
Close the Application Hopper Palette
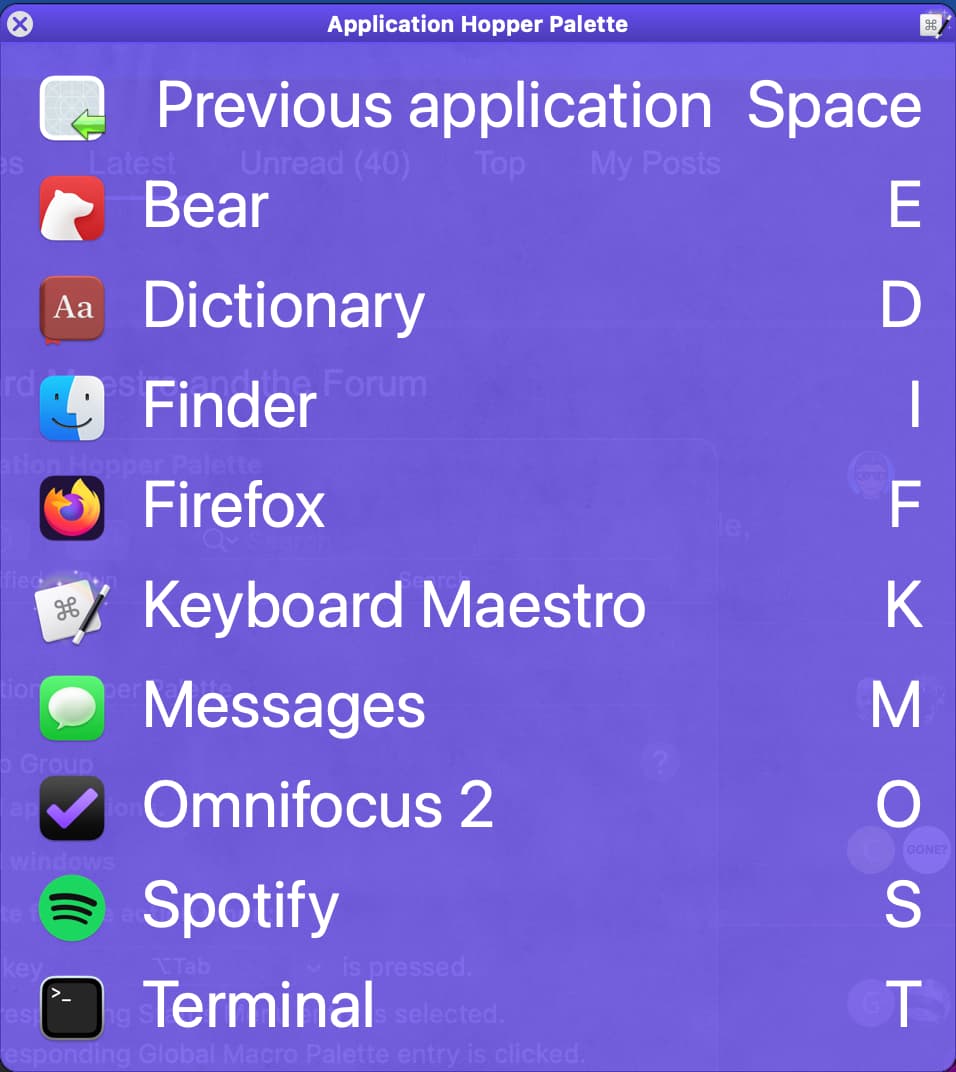coord(20,25)
